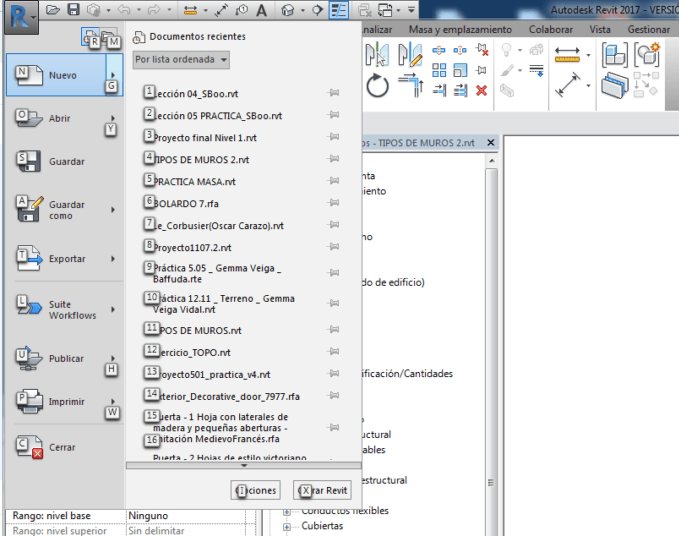Click the Pin tool icon in ribbon

[481, 70]
